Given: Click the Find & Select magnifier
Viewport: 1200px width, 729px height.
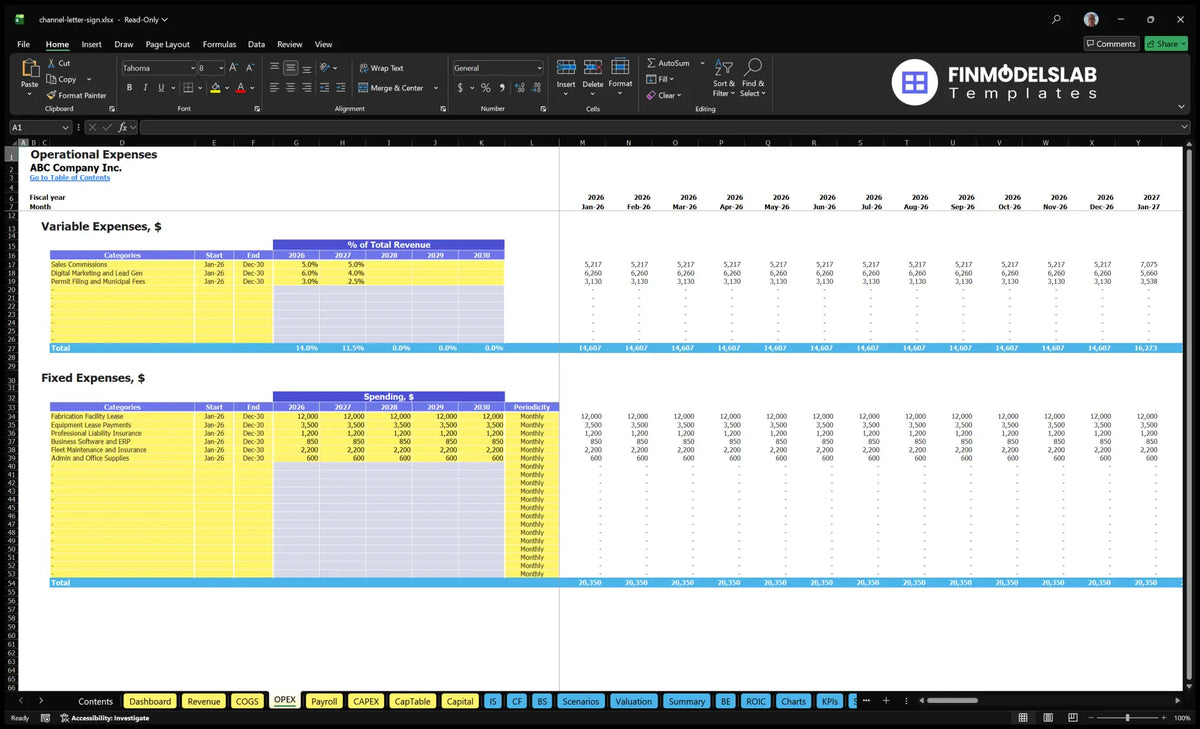Looking at the screenshot, I should click(x=753, y=77).
